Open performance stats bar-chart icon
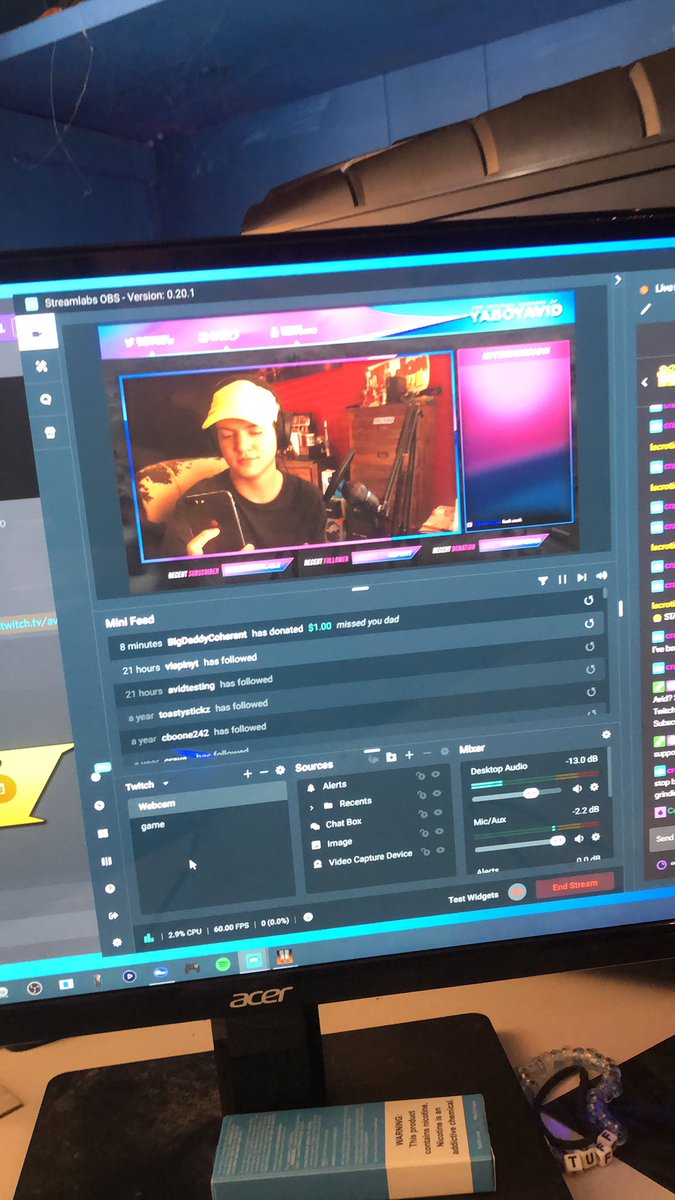Screen dimensions: 675x1200 point(150,937)
